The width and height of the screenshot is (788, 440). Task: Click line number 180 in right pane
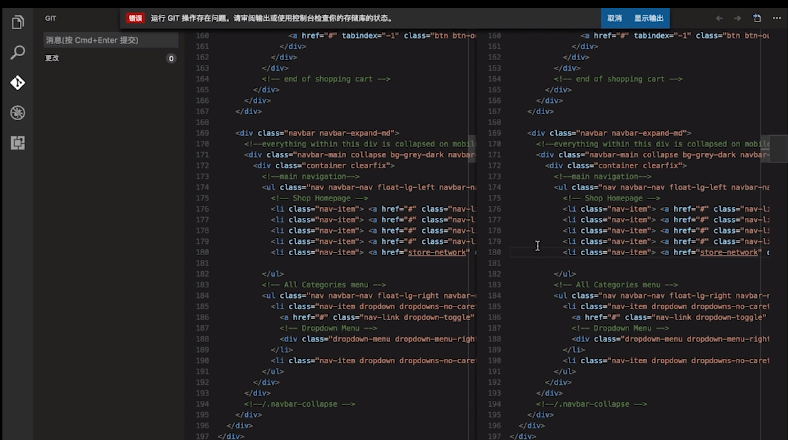pos(494,252)
